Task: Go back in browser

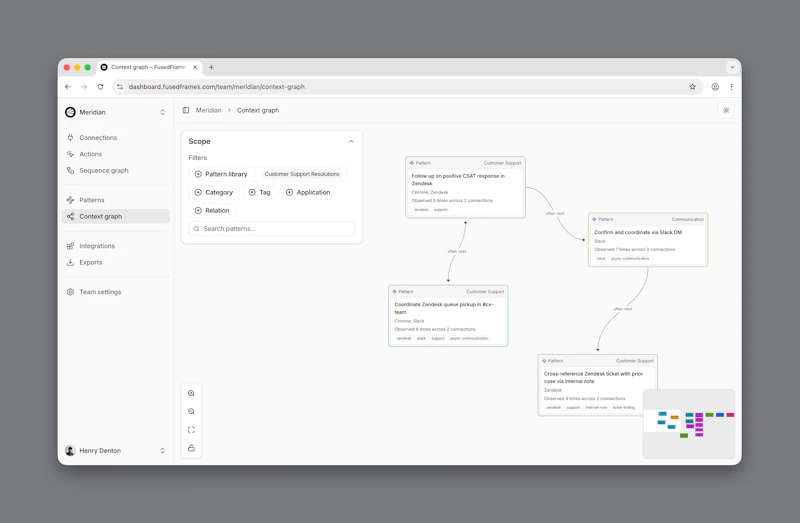Action: [68, 87]
